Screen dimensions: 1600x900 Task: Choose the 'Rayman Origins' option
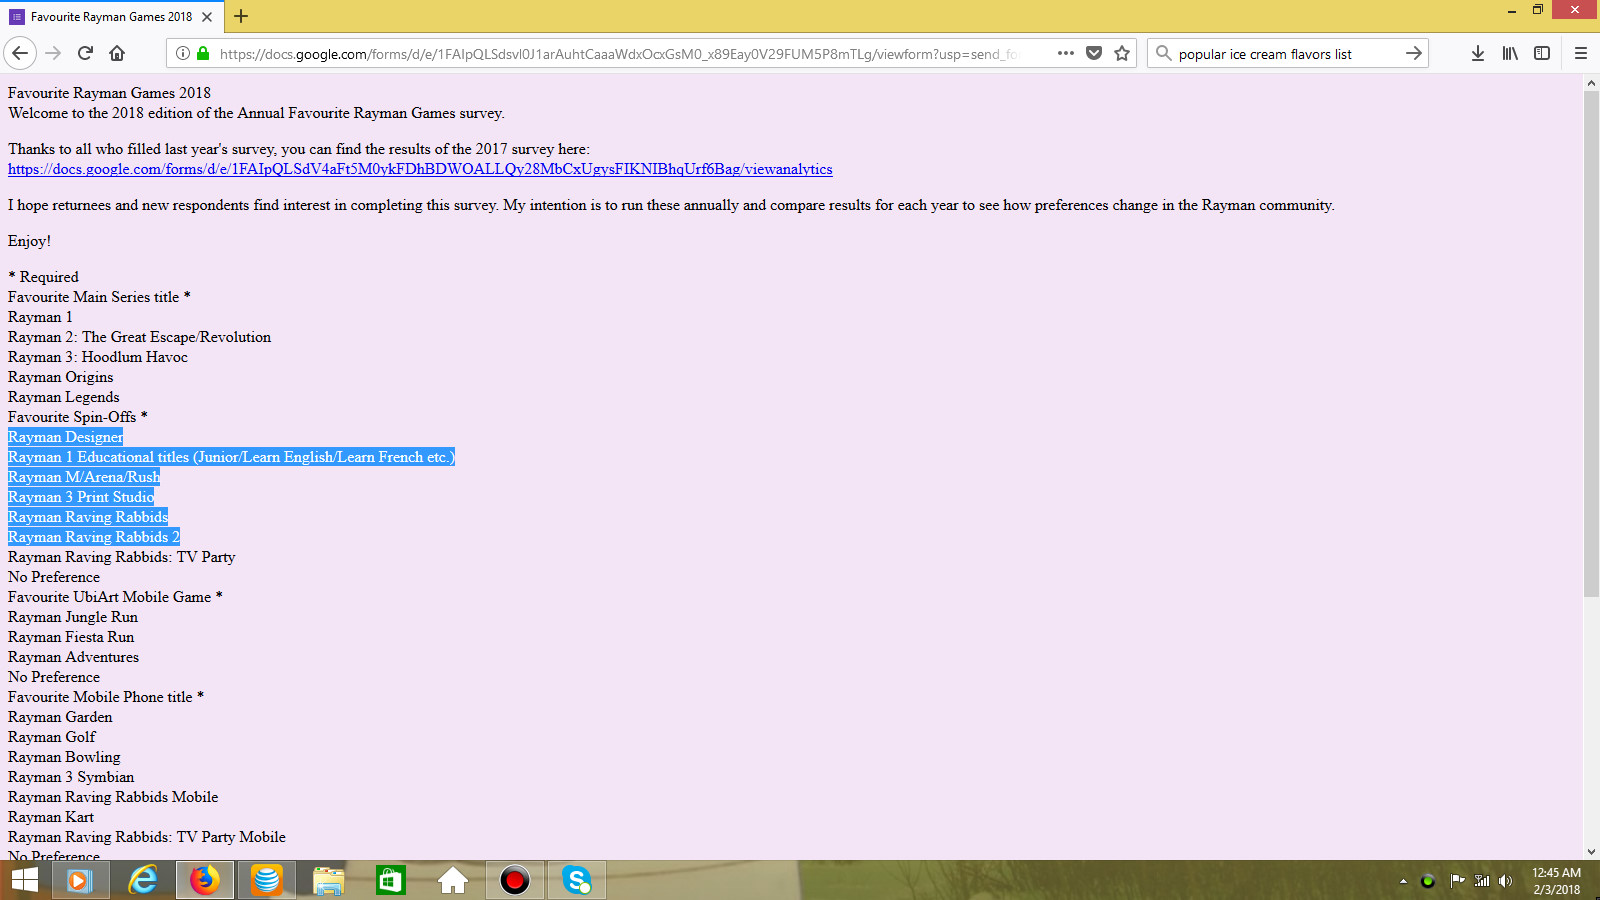(x=60, y=377)
